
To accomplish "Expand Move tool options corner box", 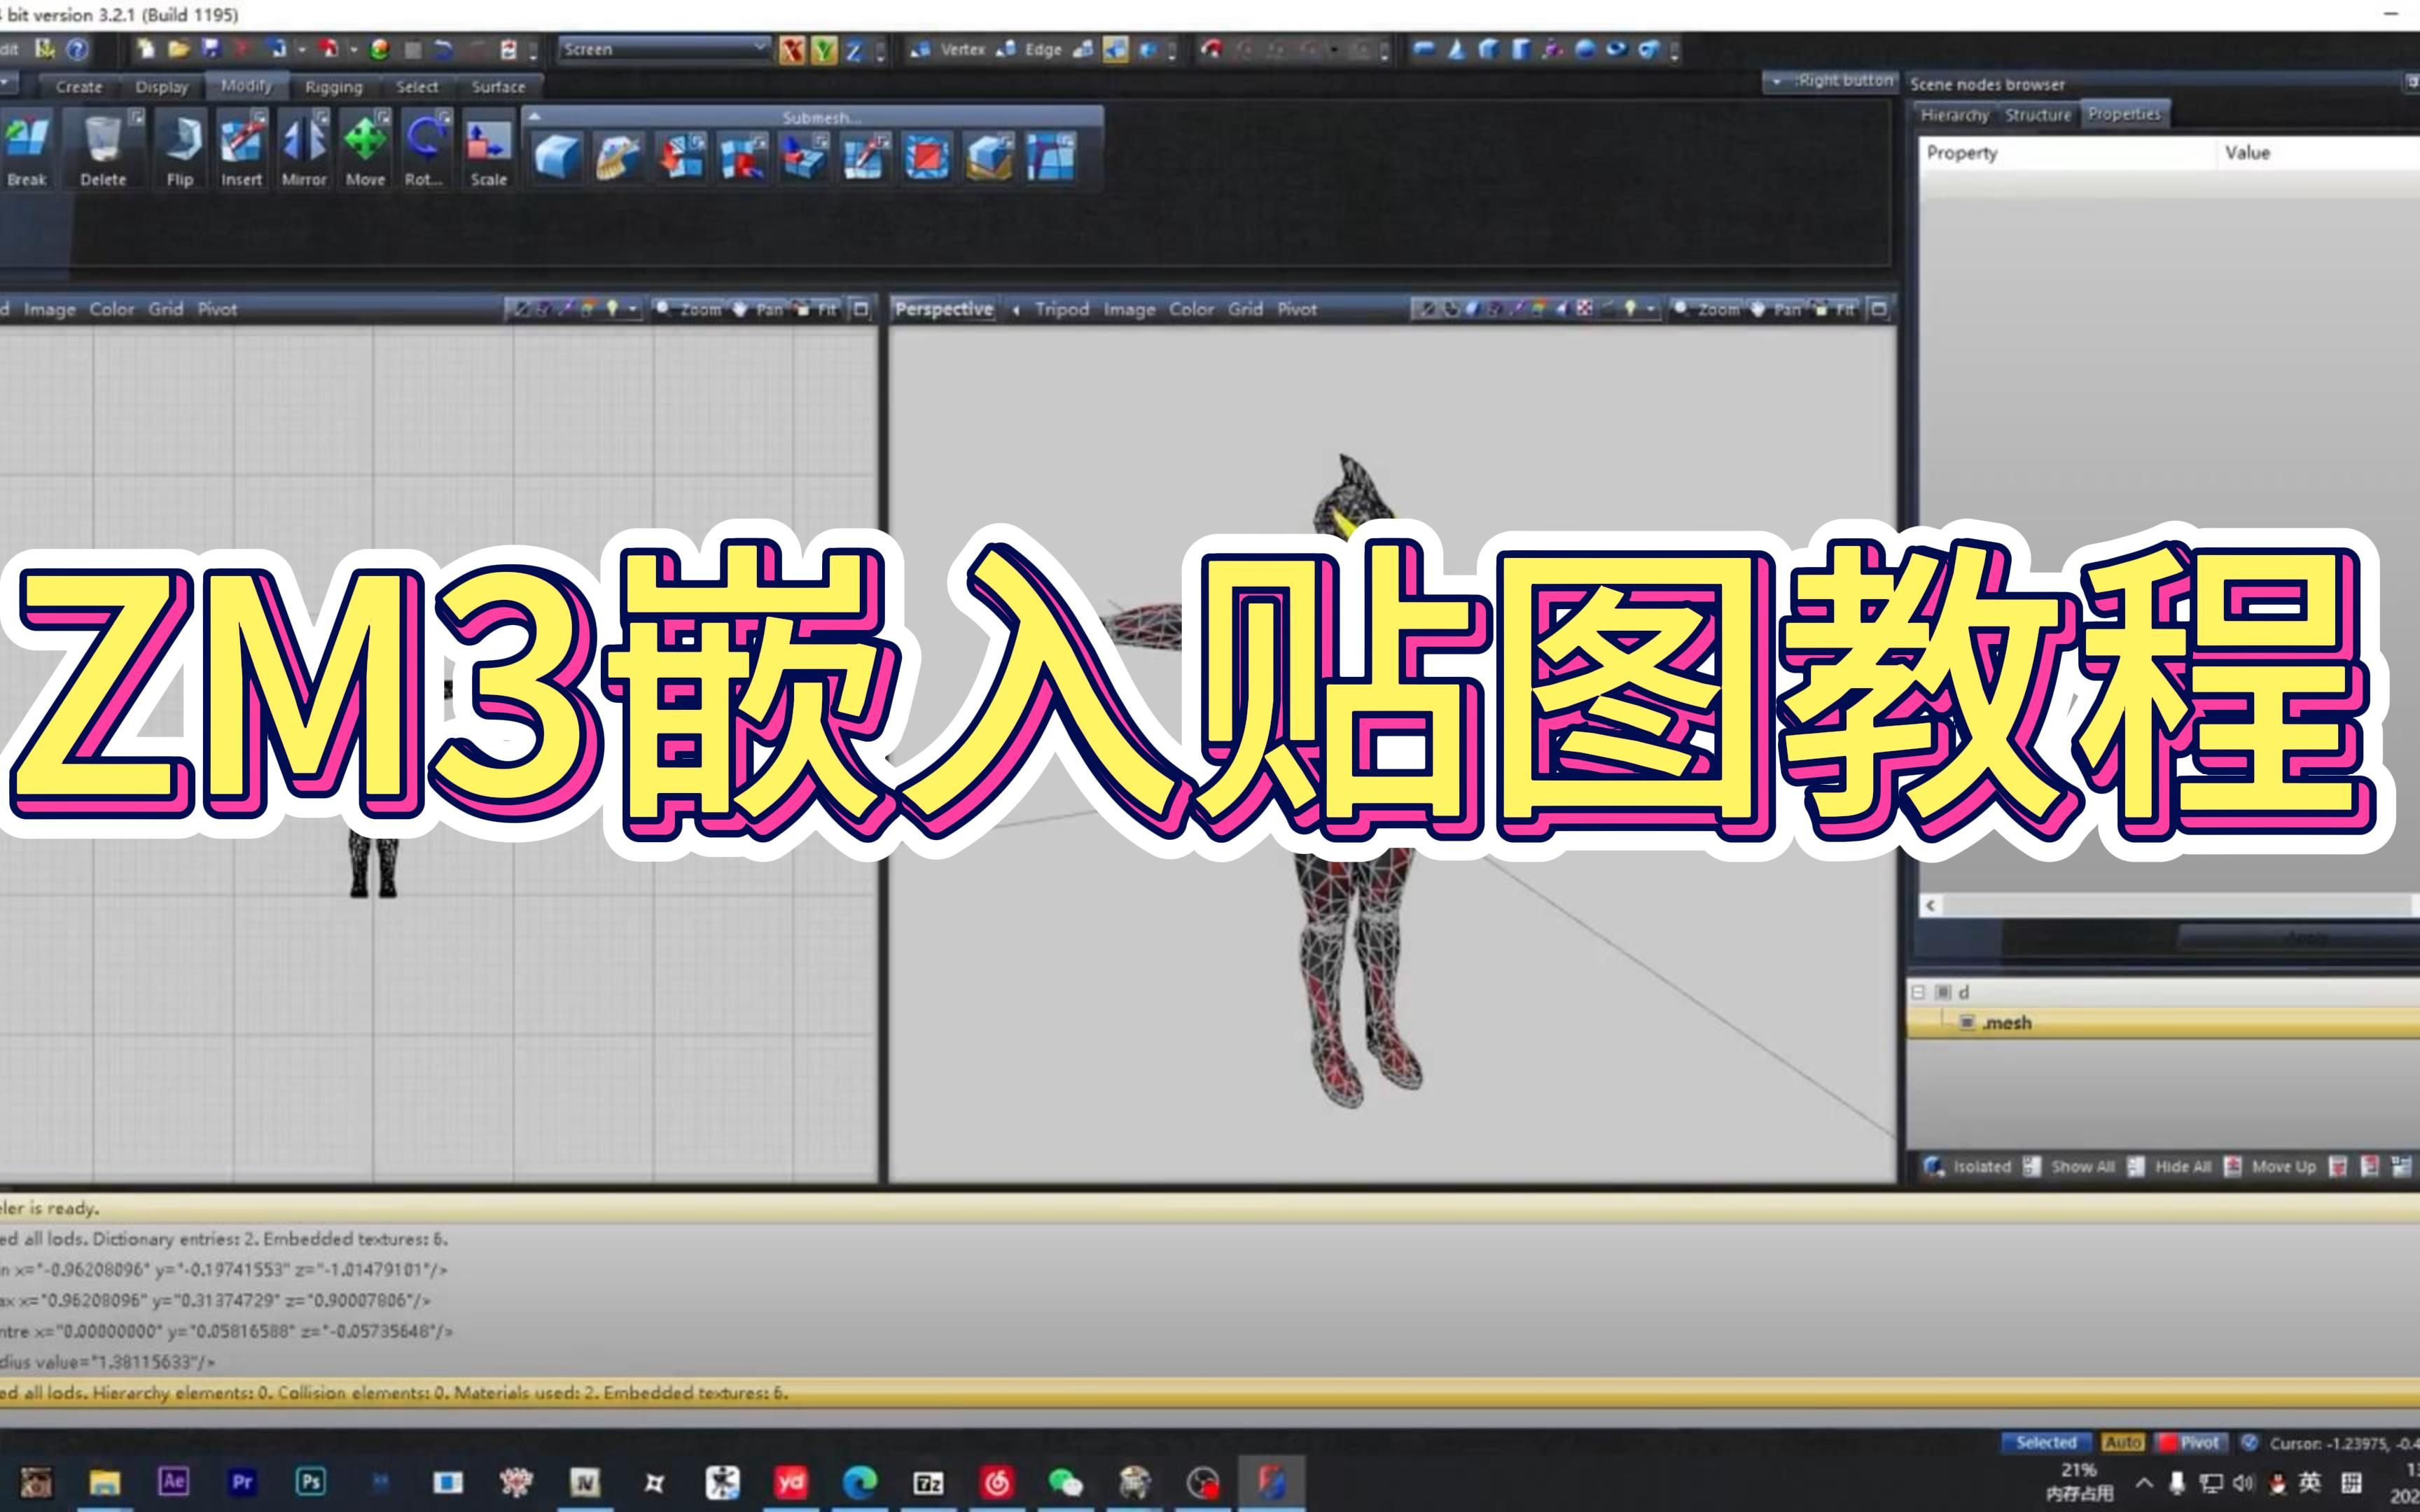I will pyautogui.click(x=382, y=117).
